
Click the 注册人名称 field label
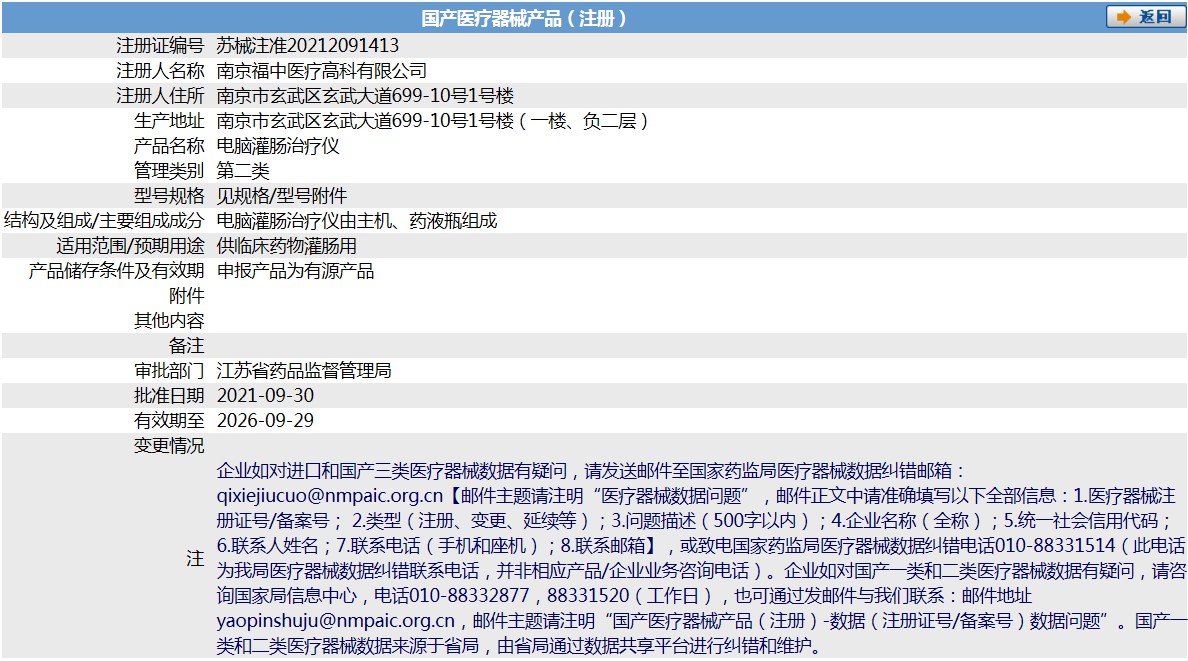click(x=160, y=70)
